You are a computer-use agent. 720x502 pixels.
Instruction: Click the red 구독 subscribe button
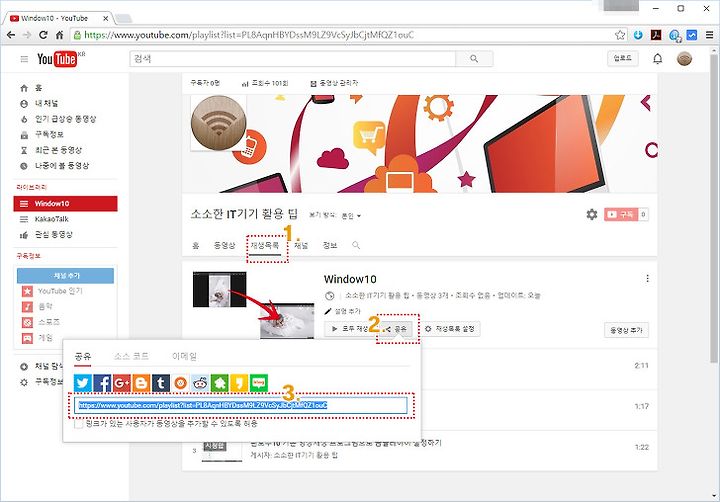(x=621, y=214)
